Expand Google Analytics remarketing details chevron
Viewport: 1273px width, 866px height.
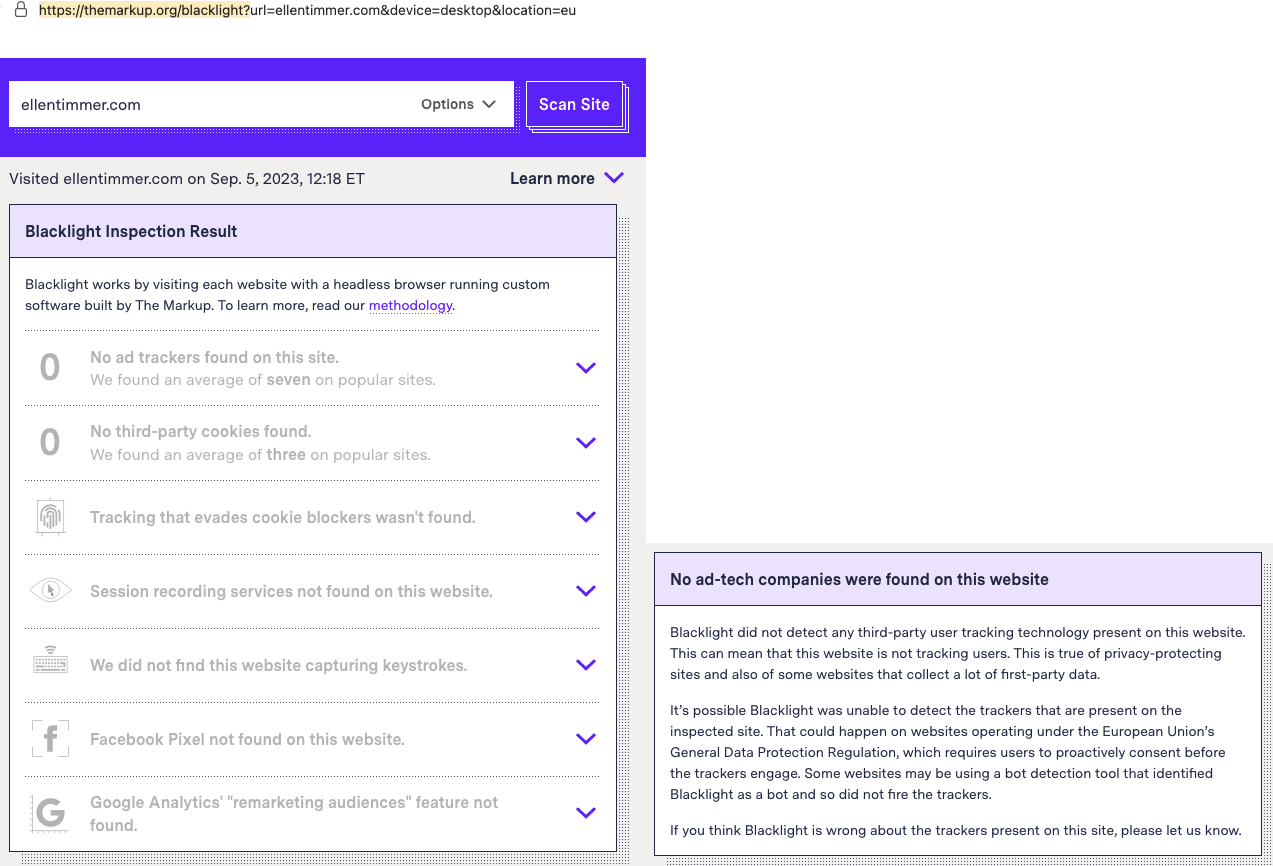coord(586,813)
